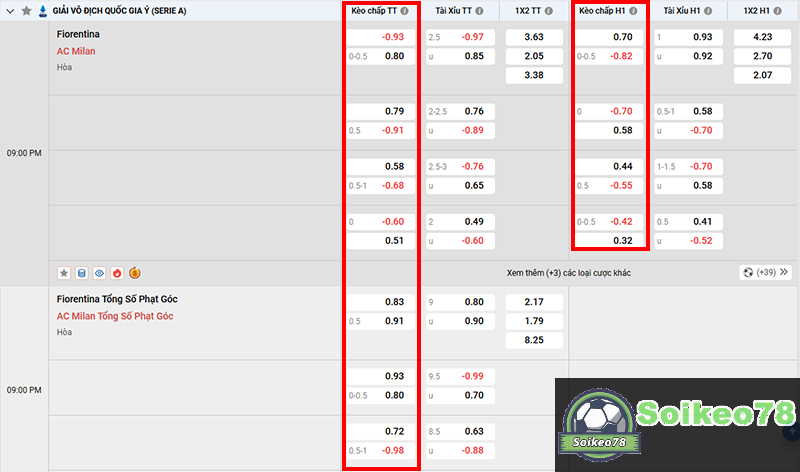Click info icon next to Kèo chấp H1
The width and height of the screenshot is (800, 472).
click(634, 11)
